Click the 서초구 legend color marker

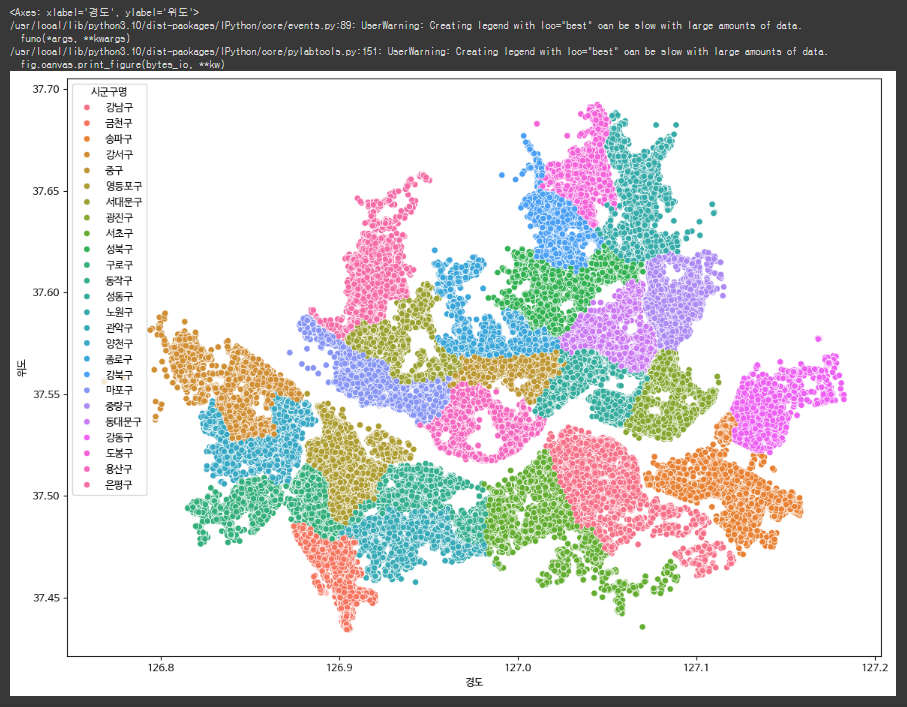click(x=87, y=233)
